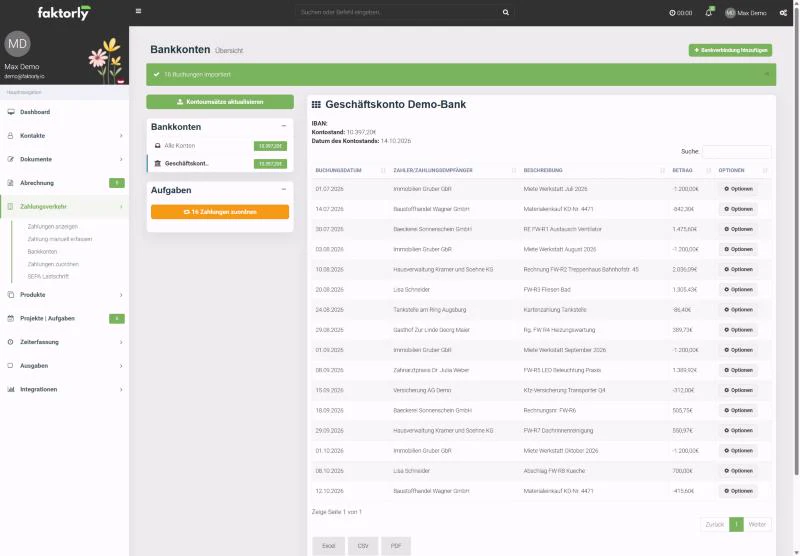Screen dimensions: 800x556
Task: Collapse the Aufgaben panel
Action: click(284, 189)
